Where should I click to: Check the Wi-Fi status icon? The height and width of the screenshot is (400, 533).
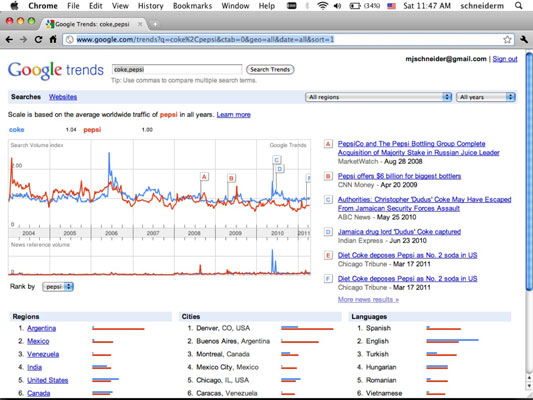coord(322,6)
